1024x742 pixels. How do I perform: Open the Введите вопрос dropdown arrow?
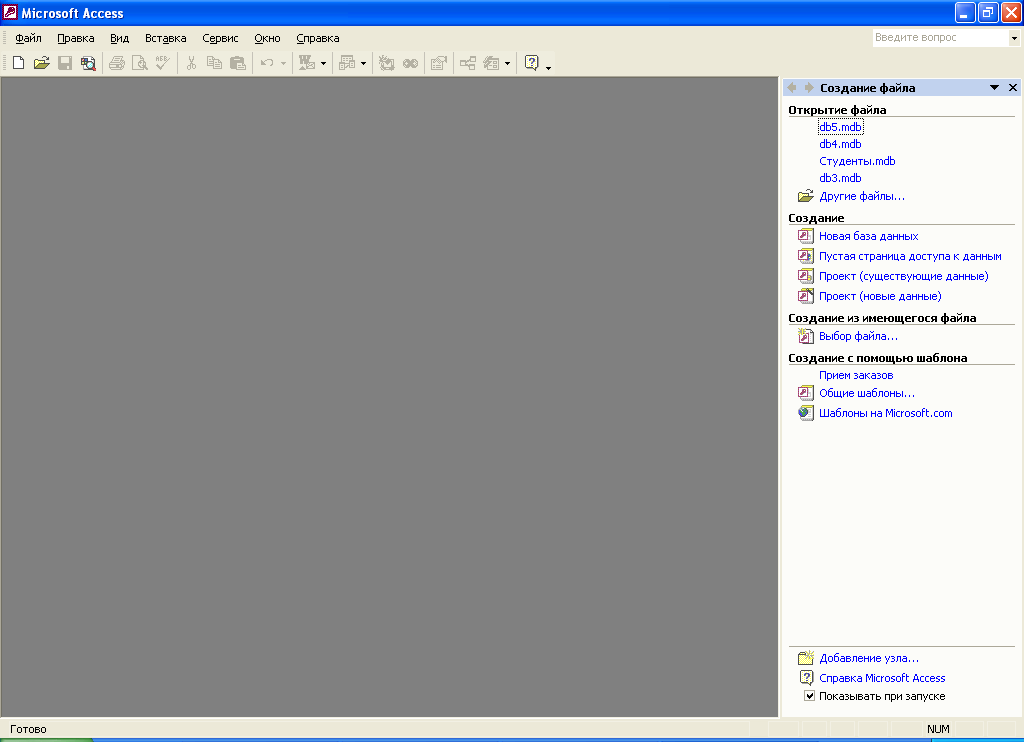pos(1014,38)
